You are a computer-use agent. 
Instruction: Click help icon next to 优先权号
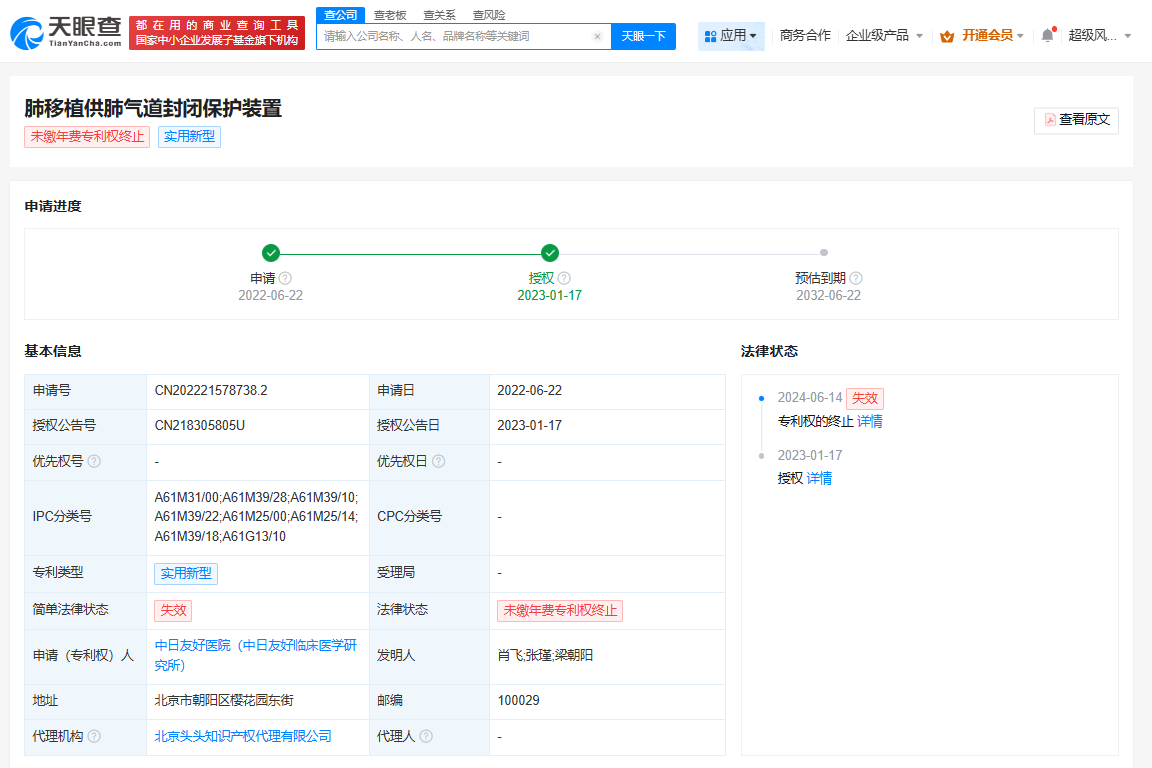pos(93,462)
